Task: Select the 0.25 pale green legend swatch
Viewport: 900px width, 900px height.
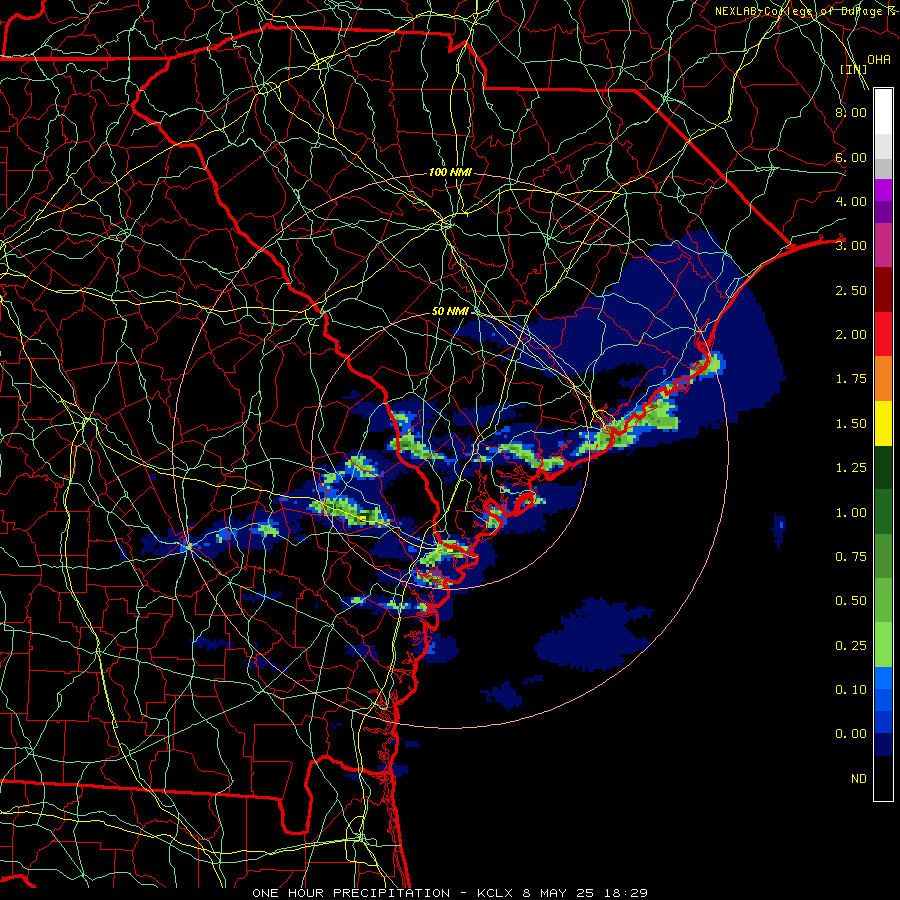Action: pyautogui.click(x=883, y=645)
